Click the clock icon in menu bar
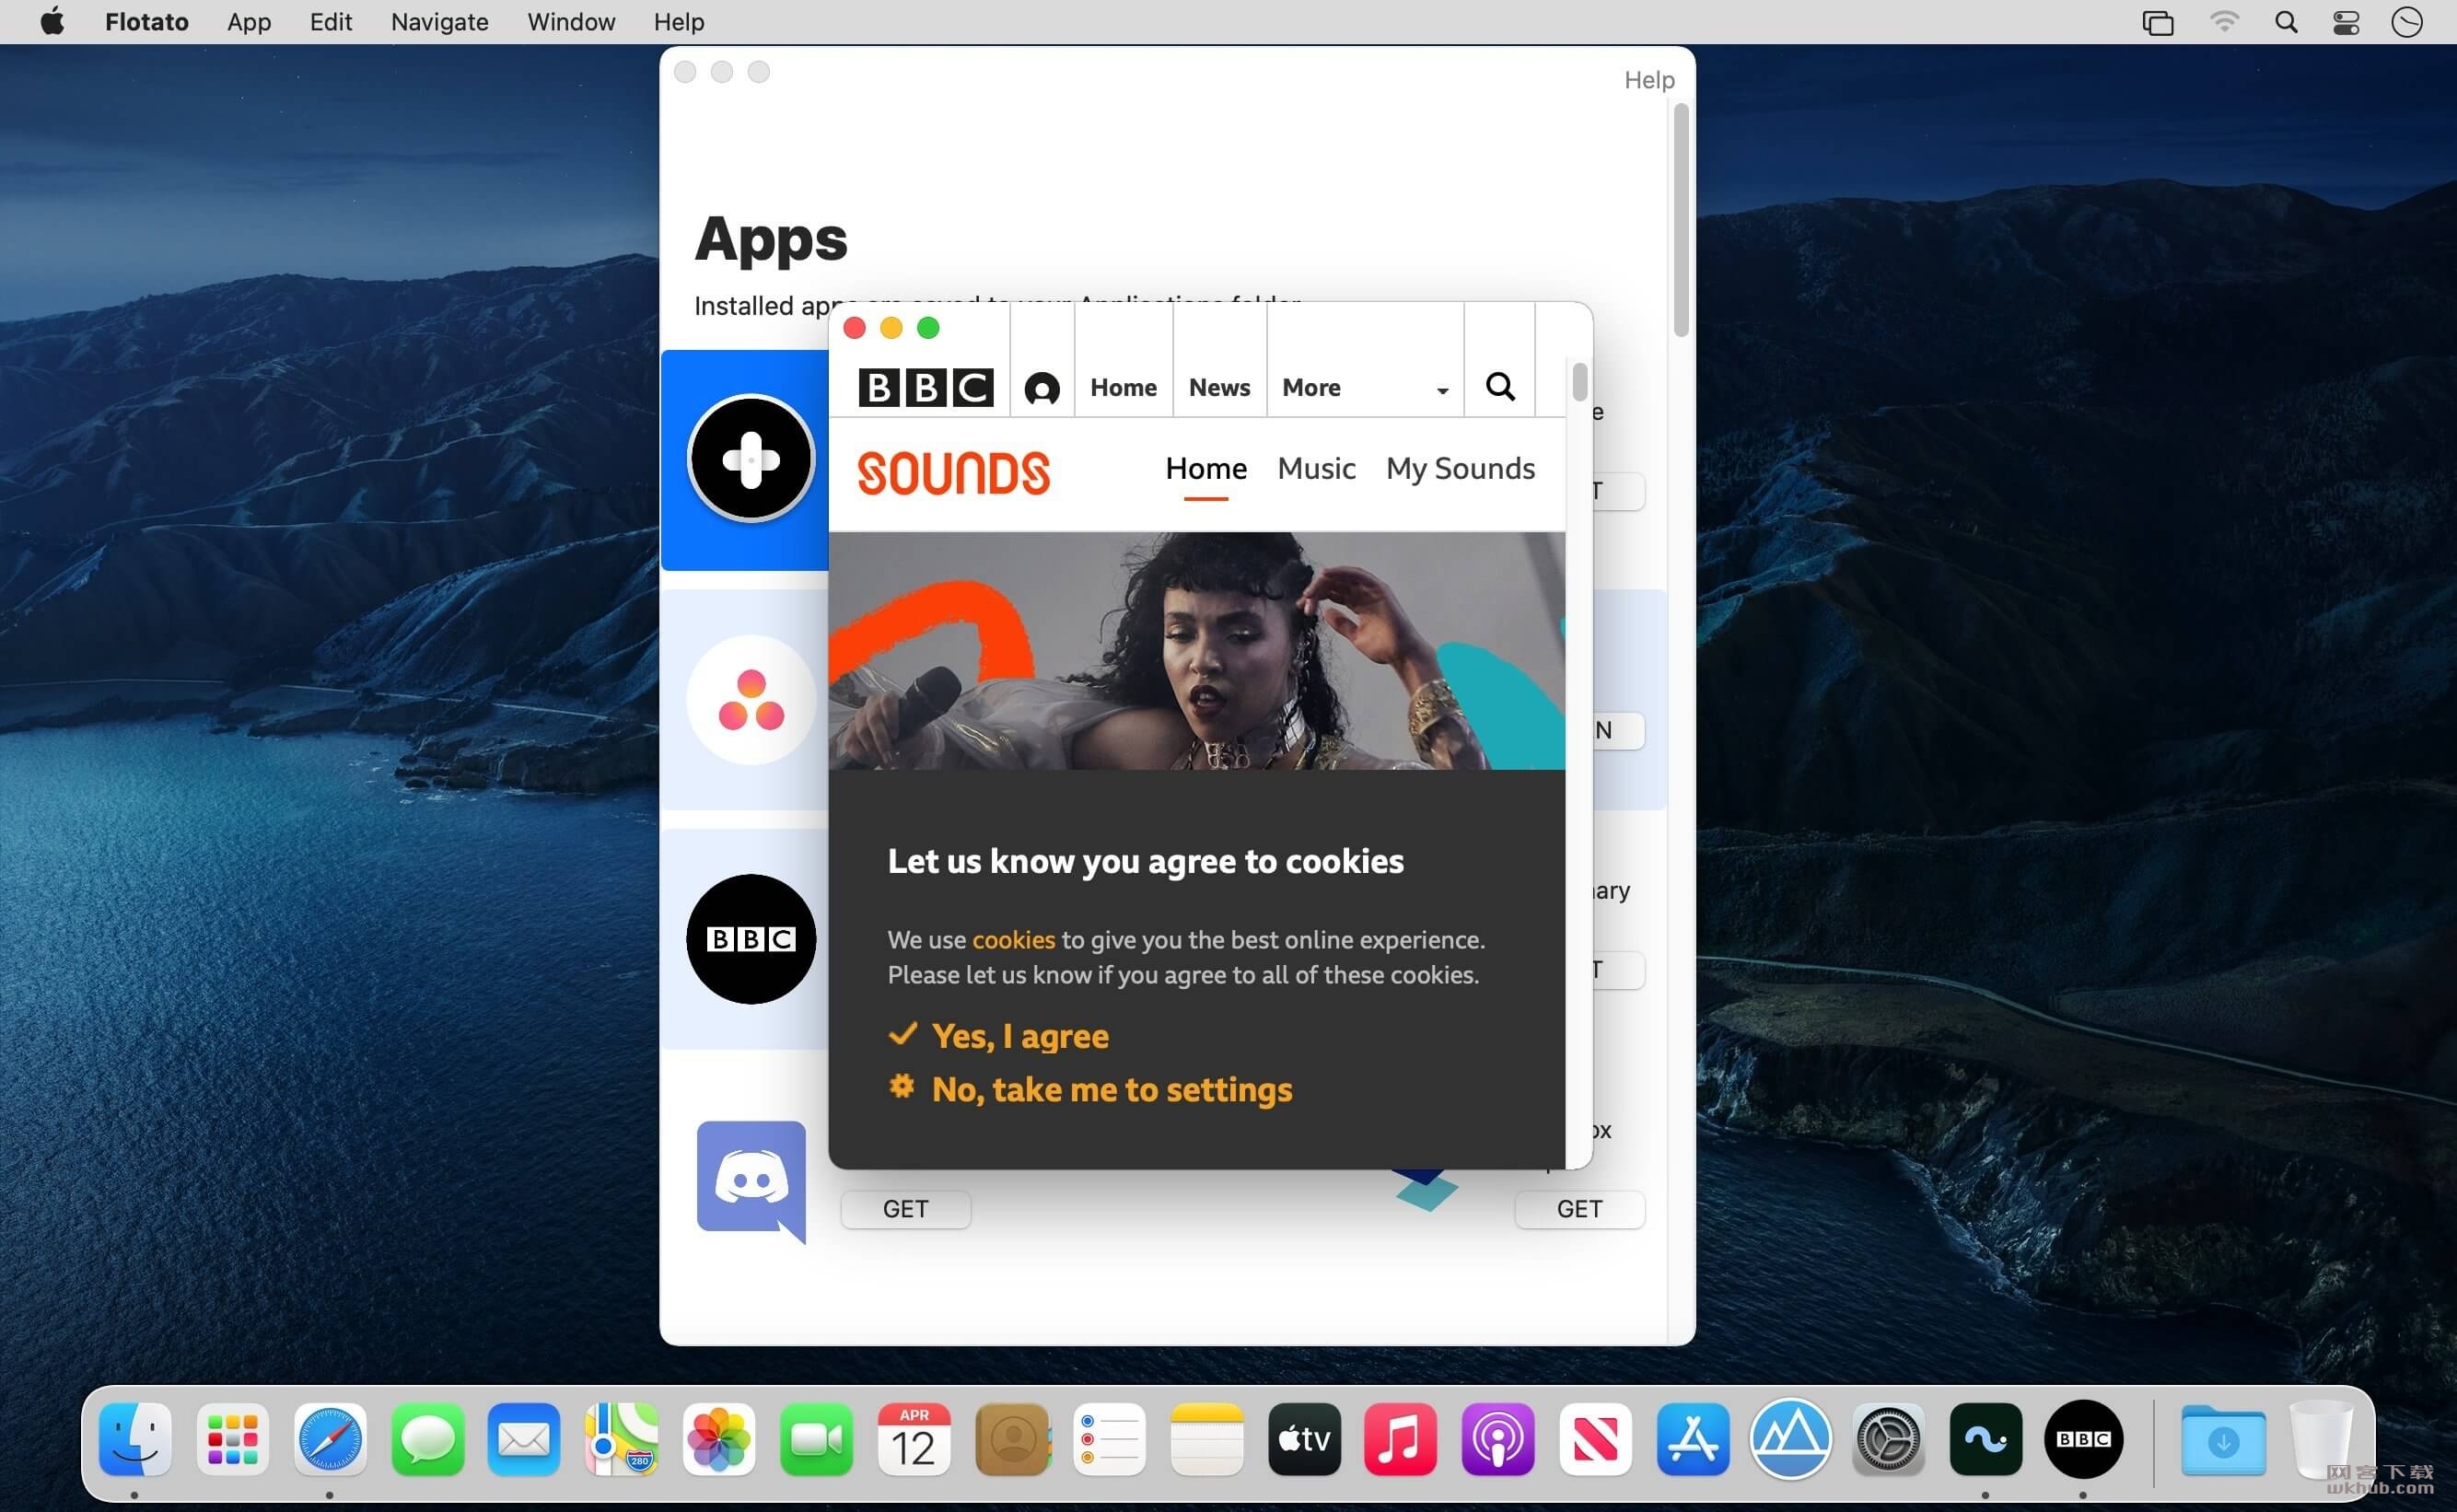Viewport: 2457px width, 1512px height. (x=2407, y=22)
